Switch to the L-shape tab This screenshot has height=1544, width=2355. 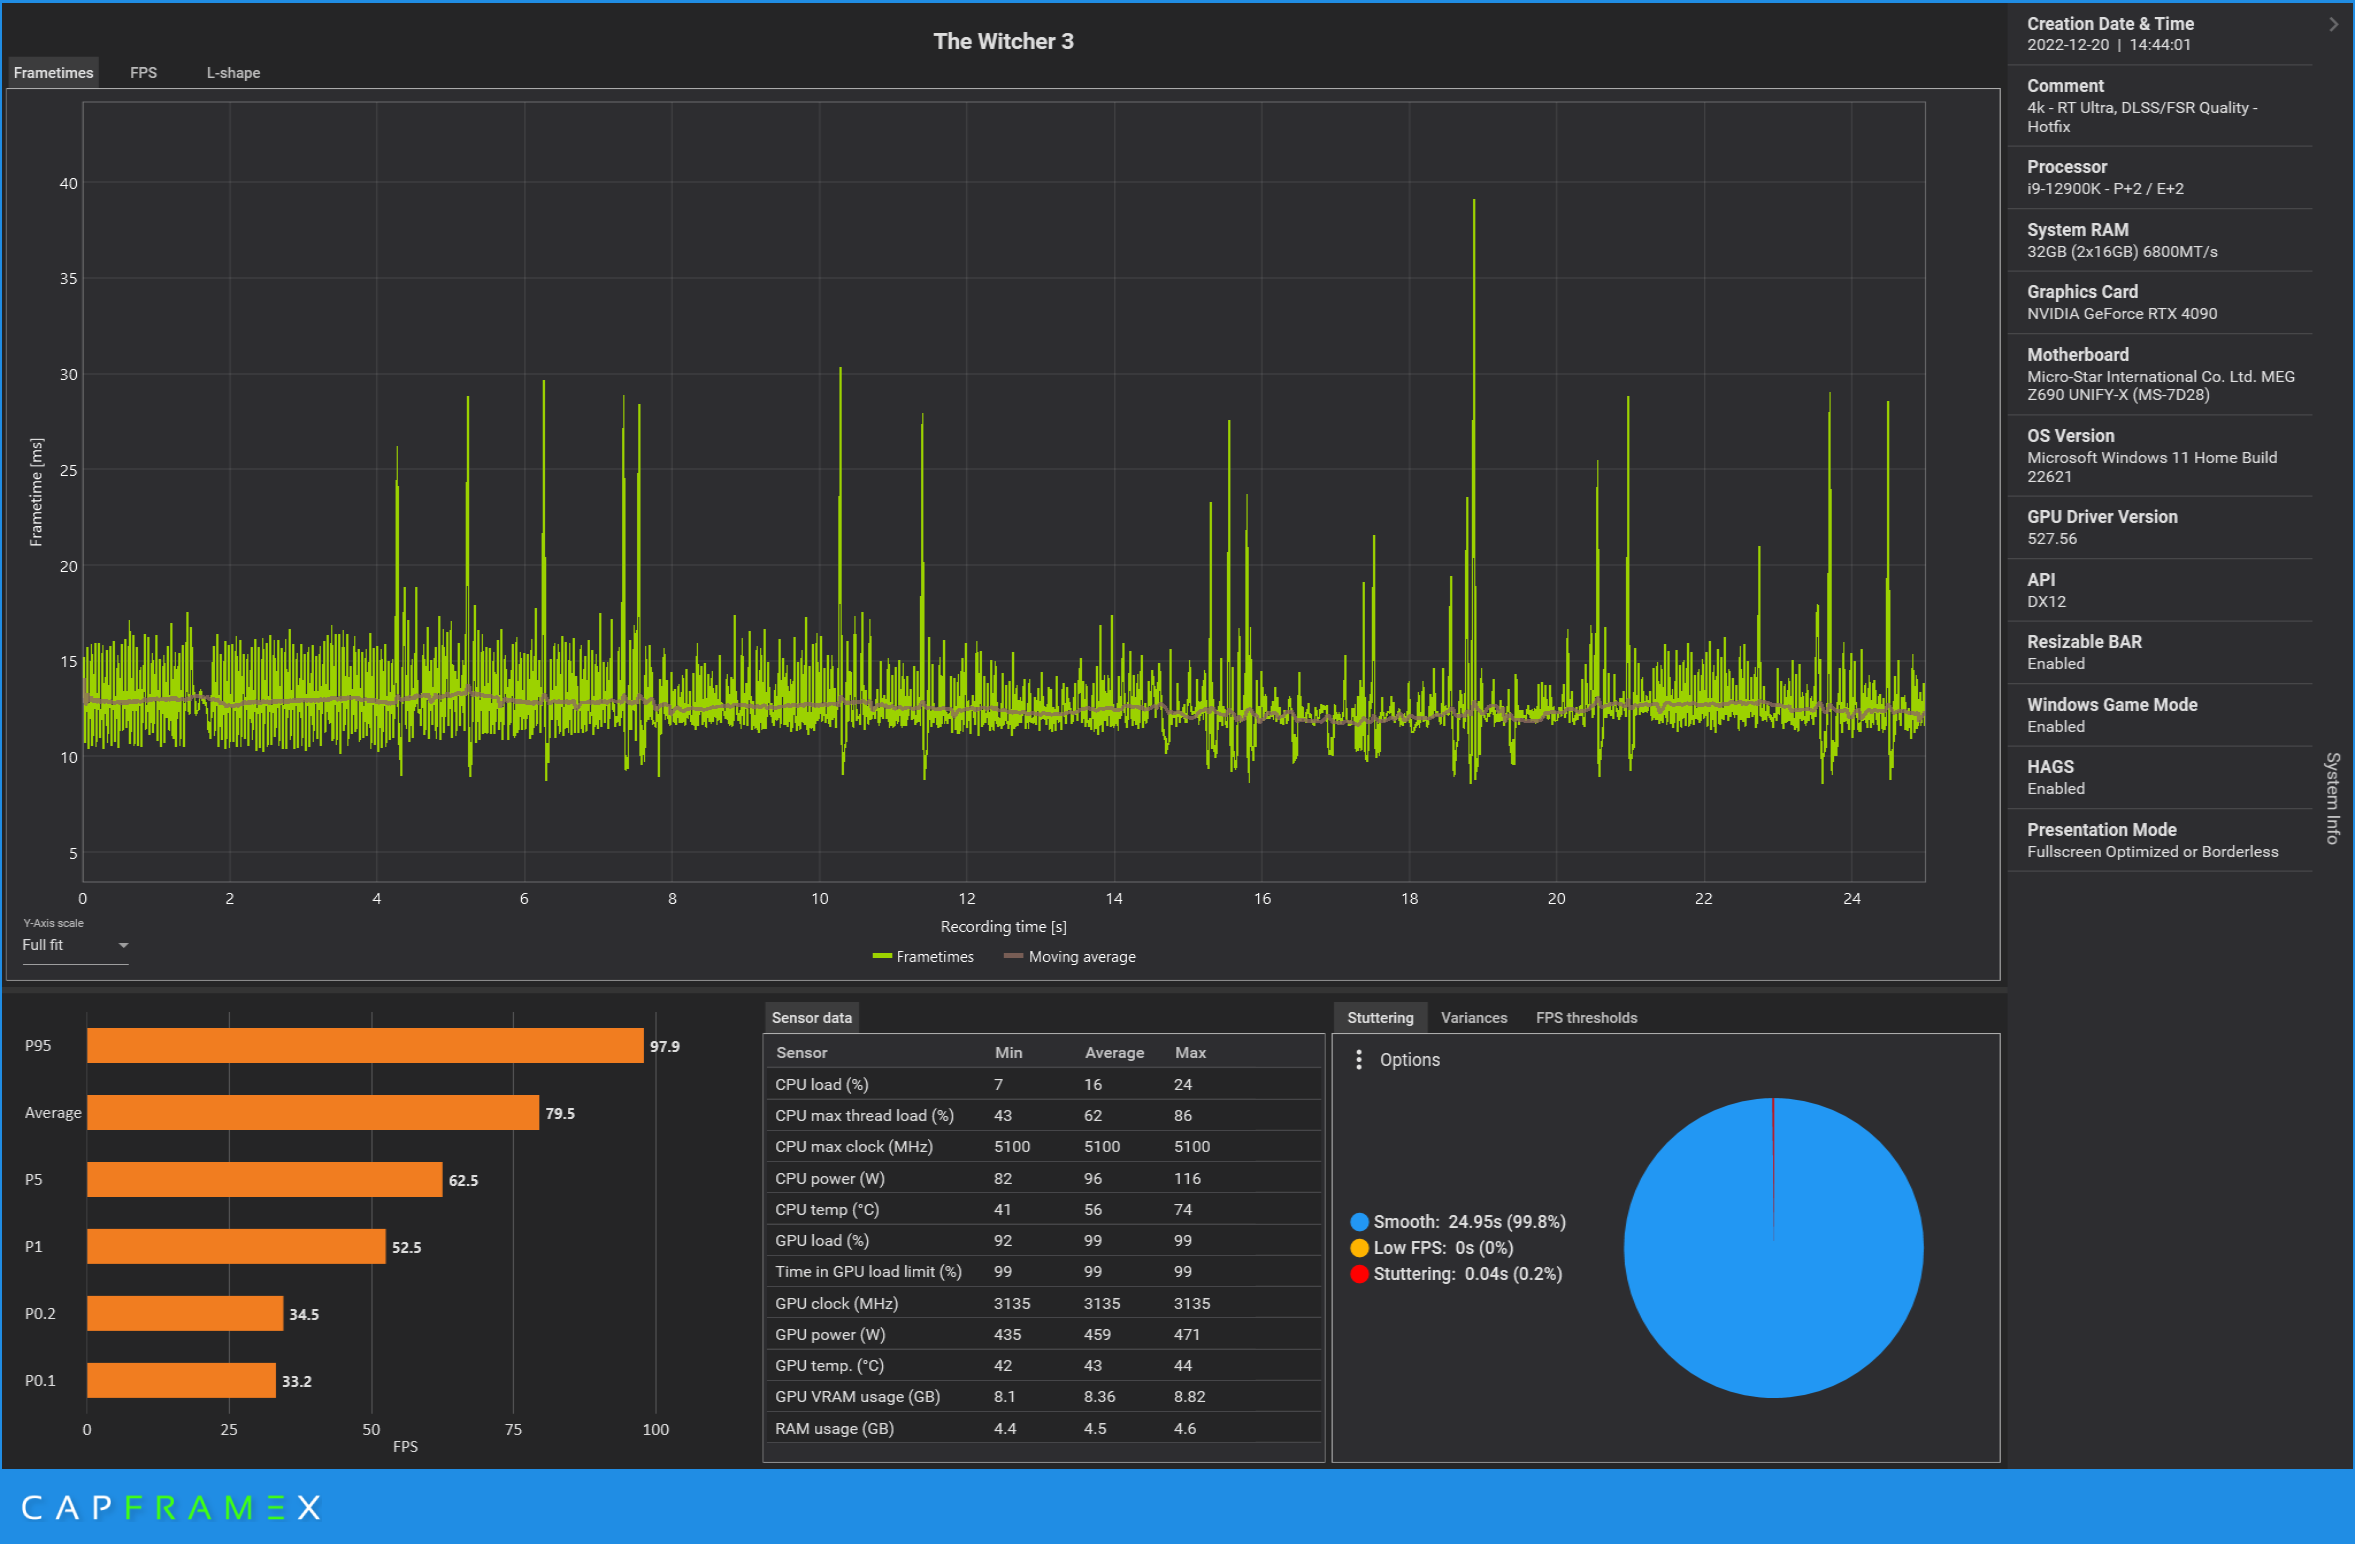tap(233, 73)
